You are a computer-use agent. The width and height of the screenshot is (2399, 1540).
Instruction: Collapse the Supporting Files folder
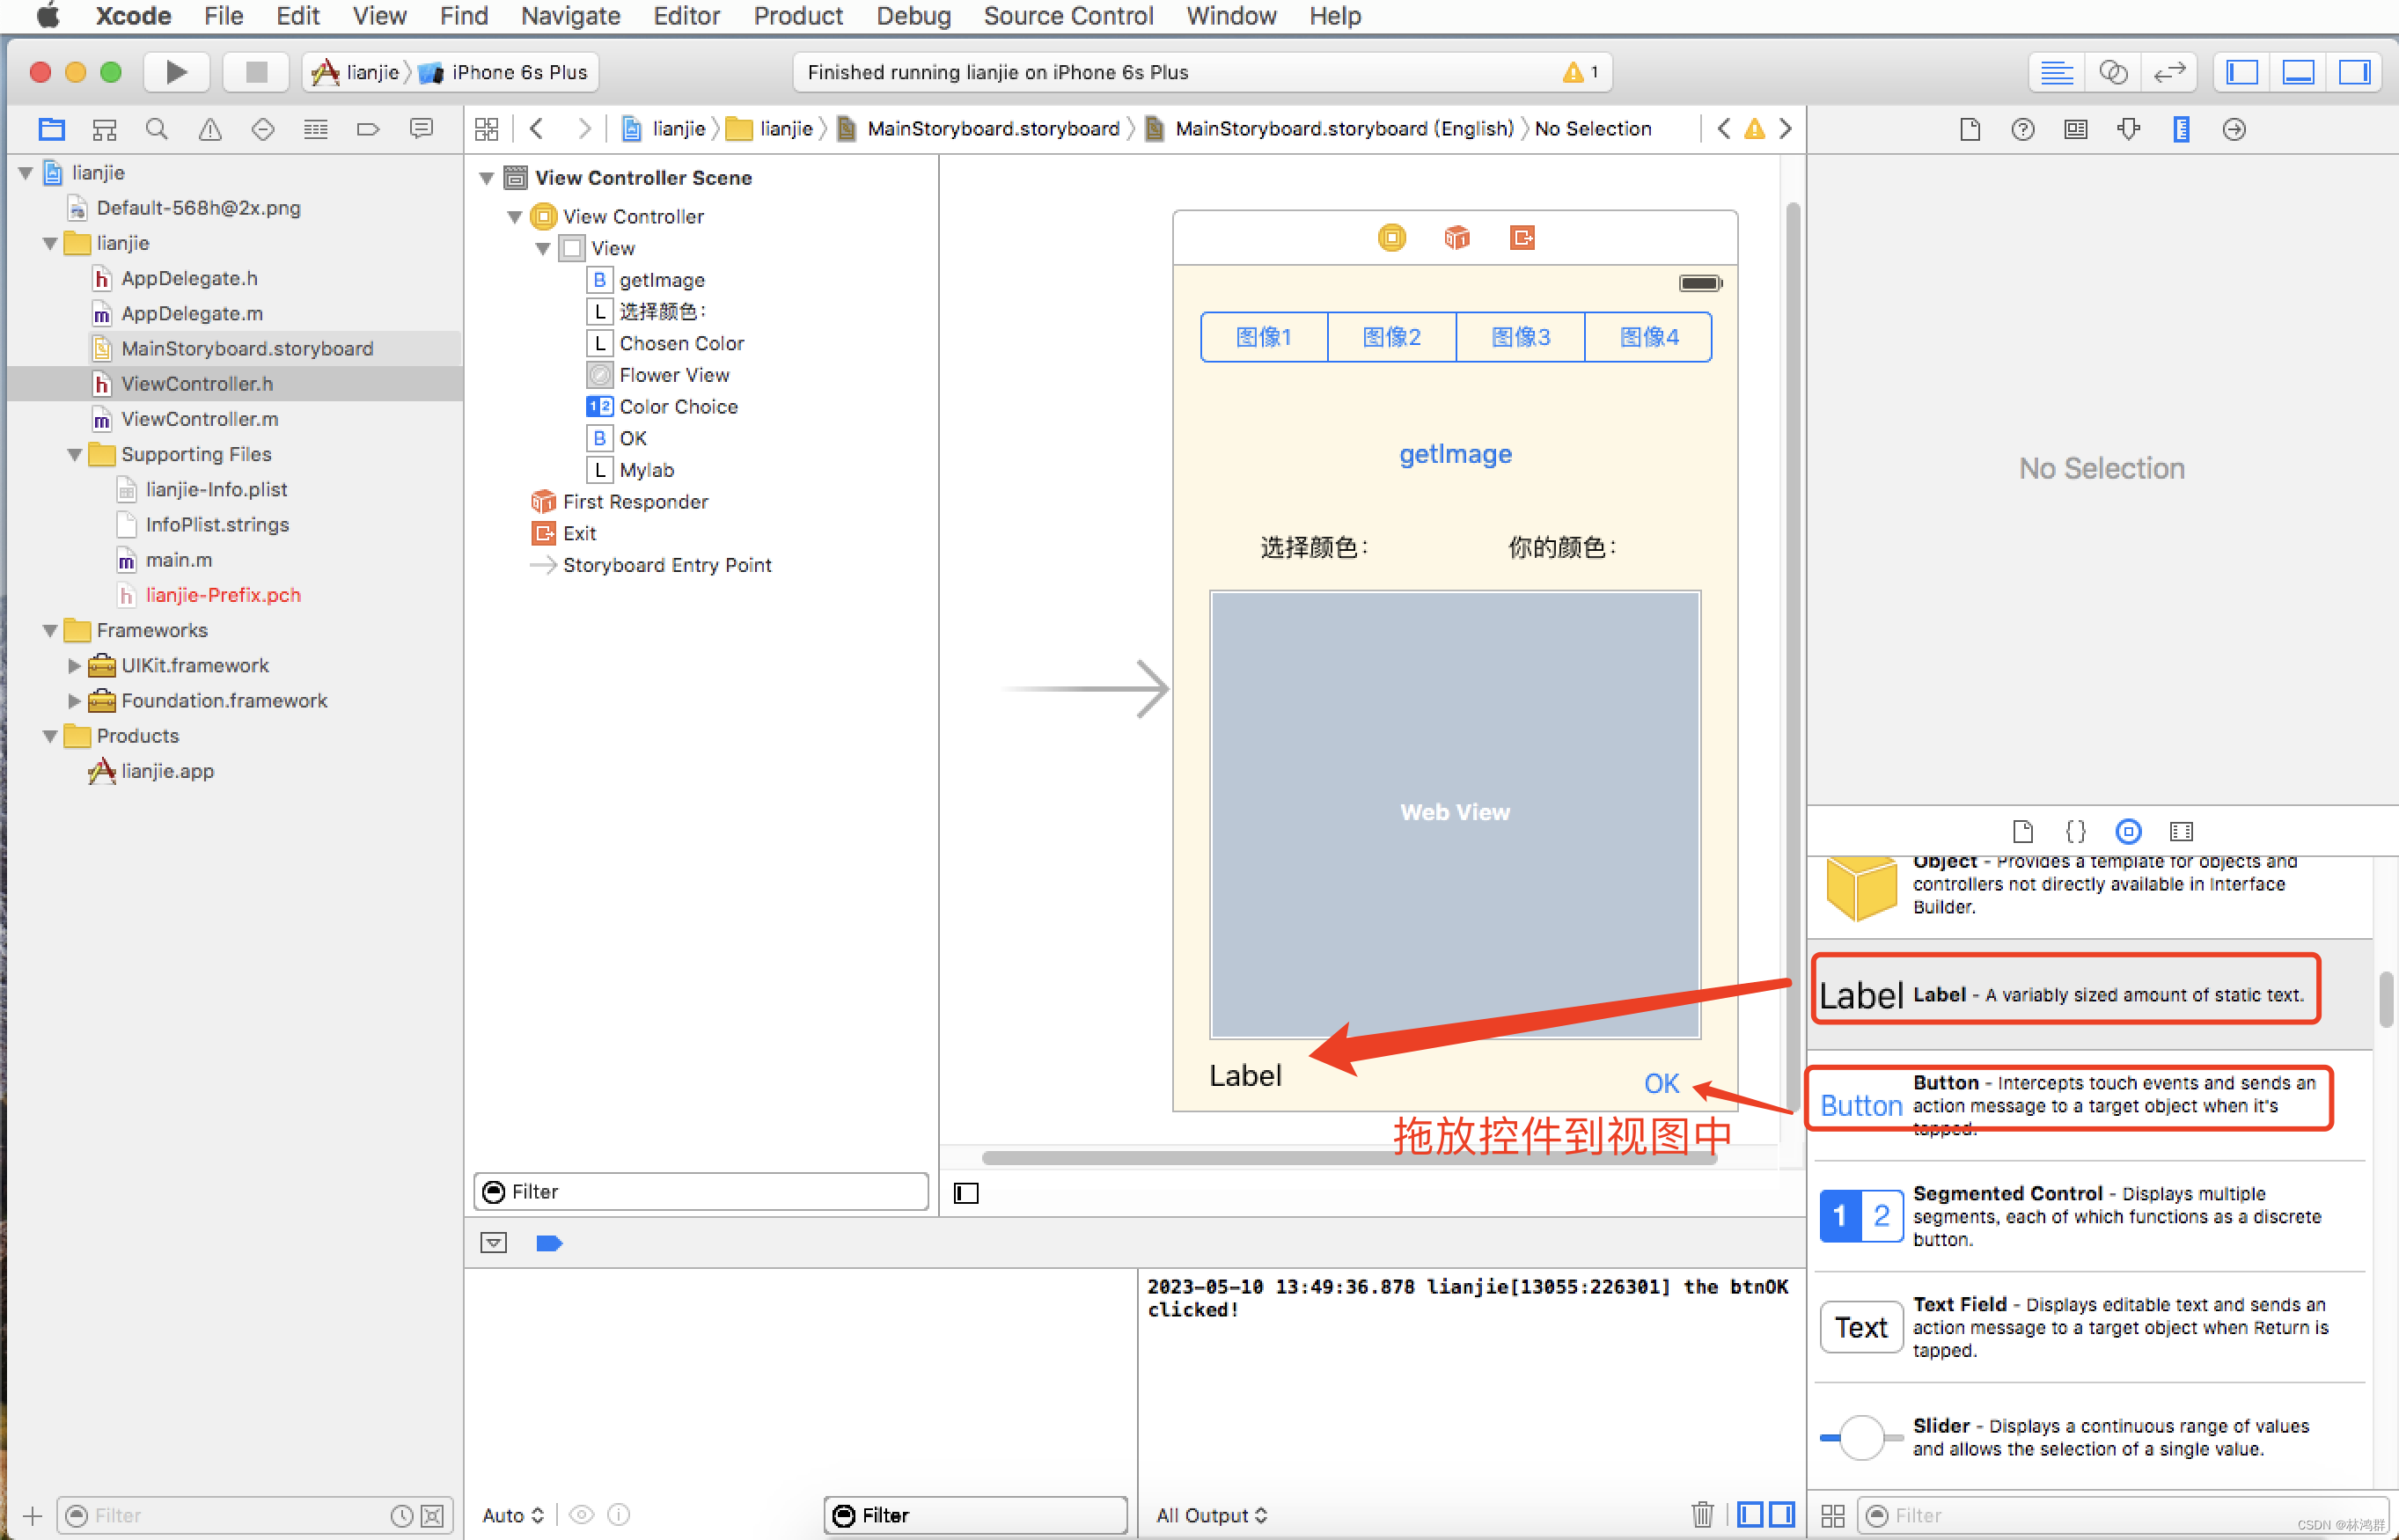click(x=74, y=454)
